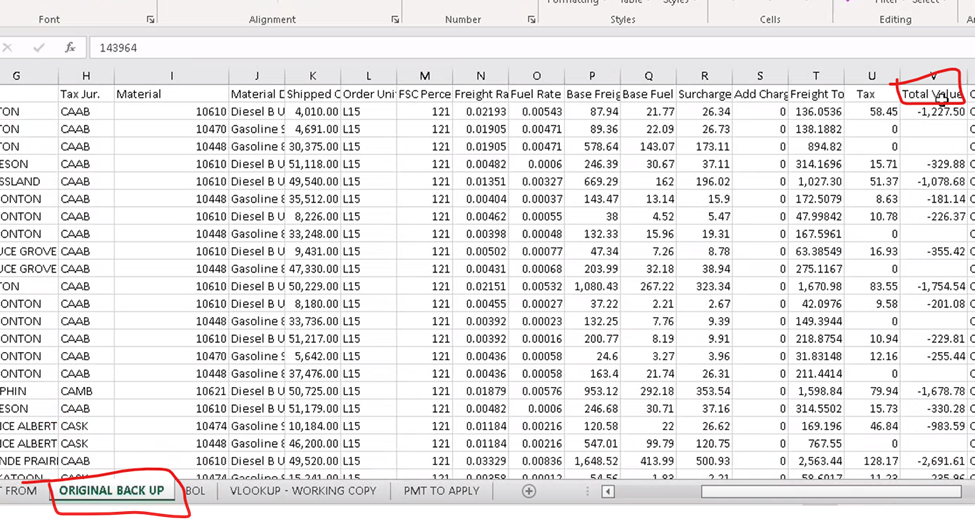Select total value cell -983.59
Image resolution: width=975 pixels, height=519 pixels.
tap(933, 426)
